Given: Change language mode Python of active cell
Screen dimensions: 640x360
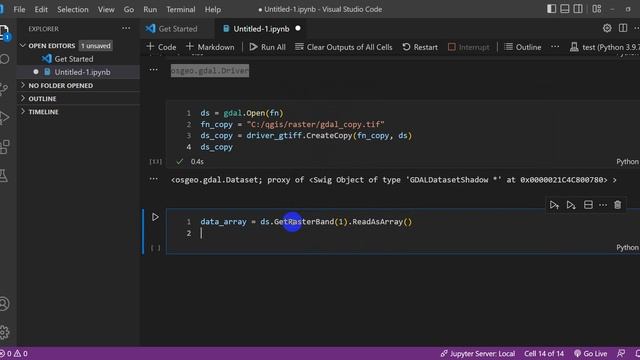Looking at the screenshot, I should [x=627, y=247].
